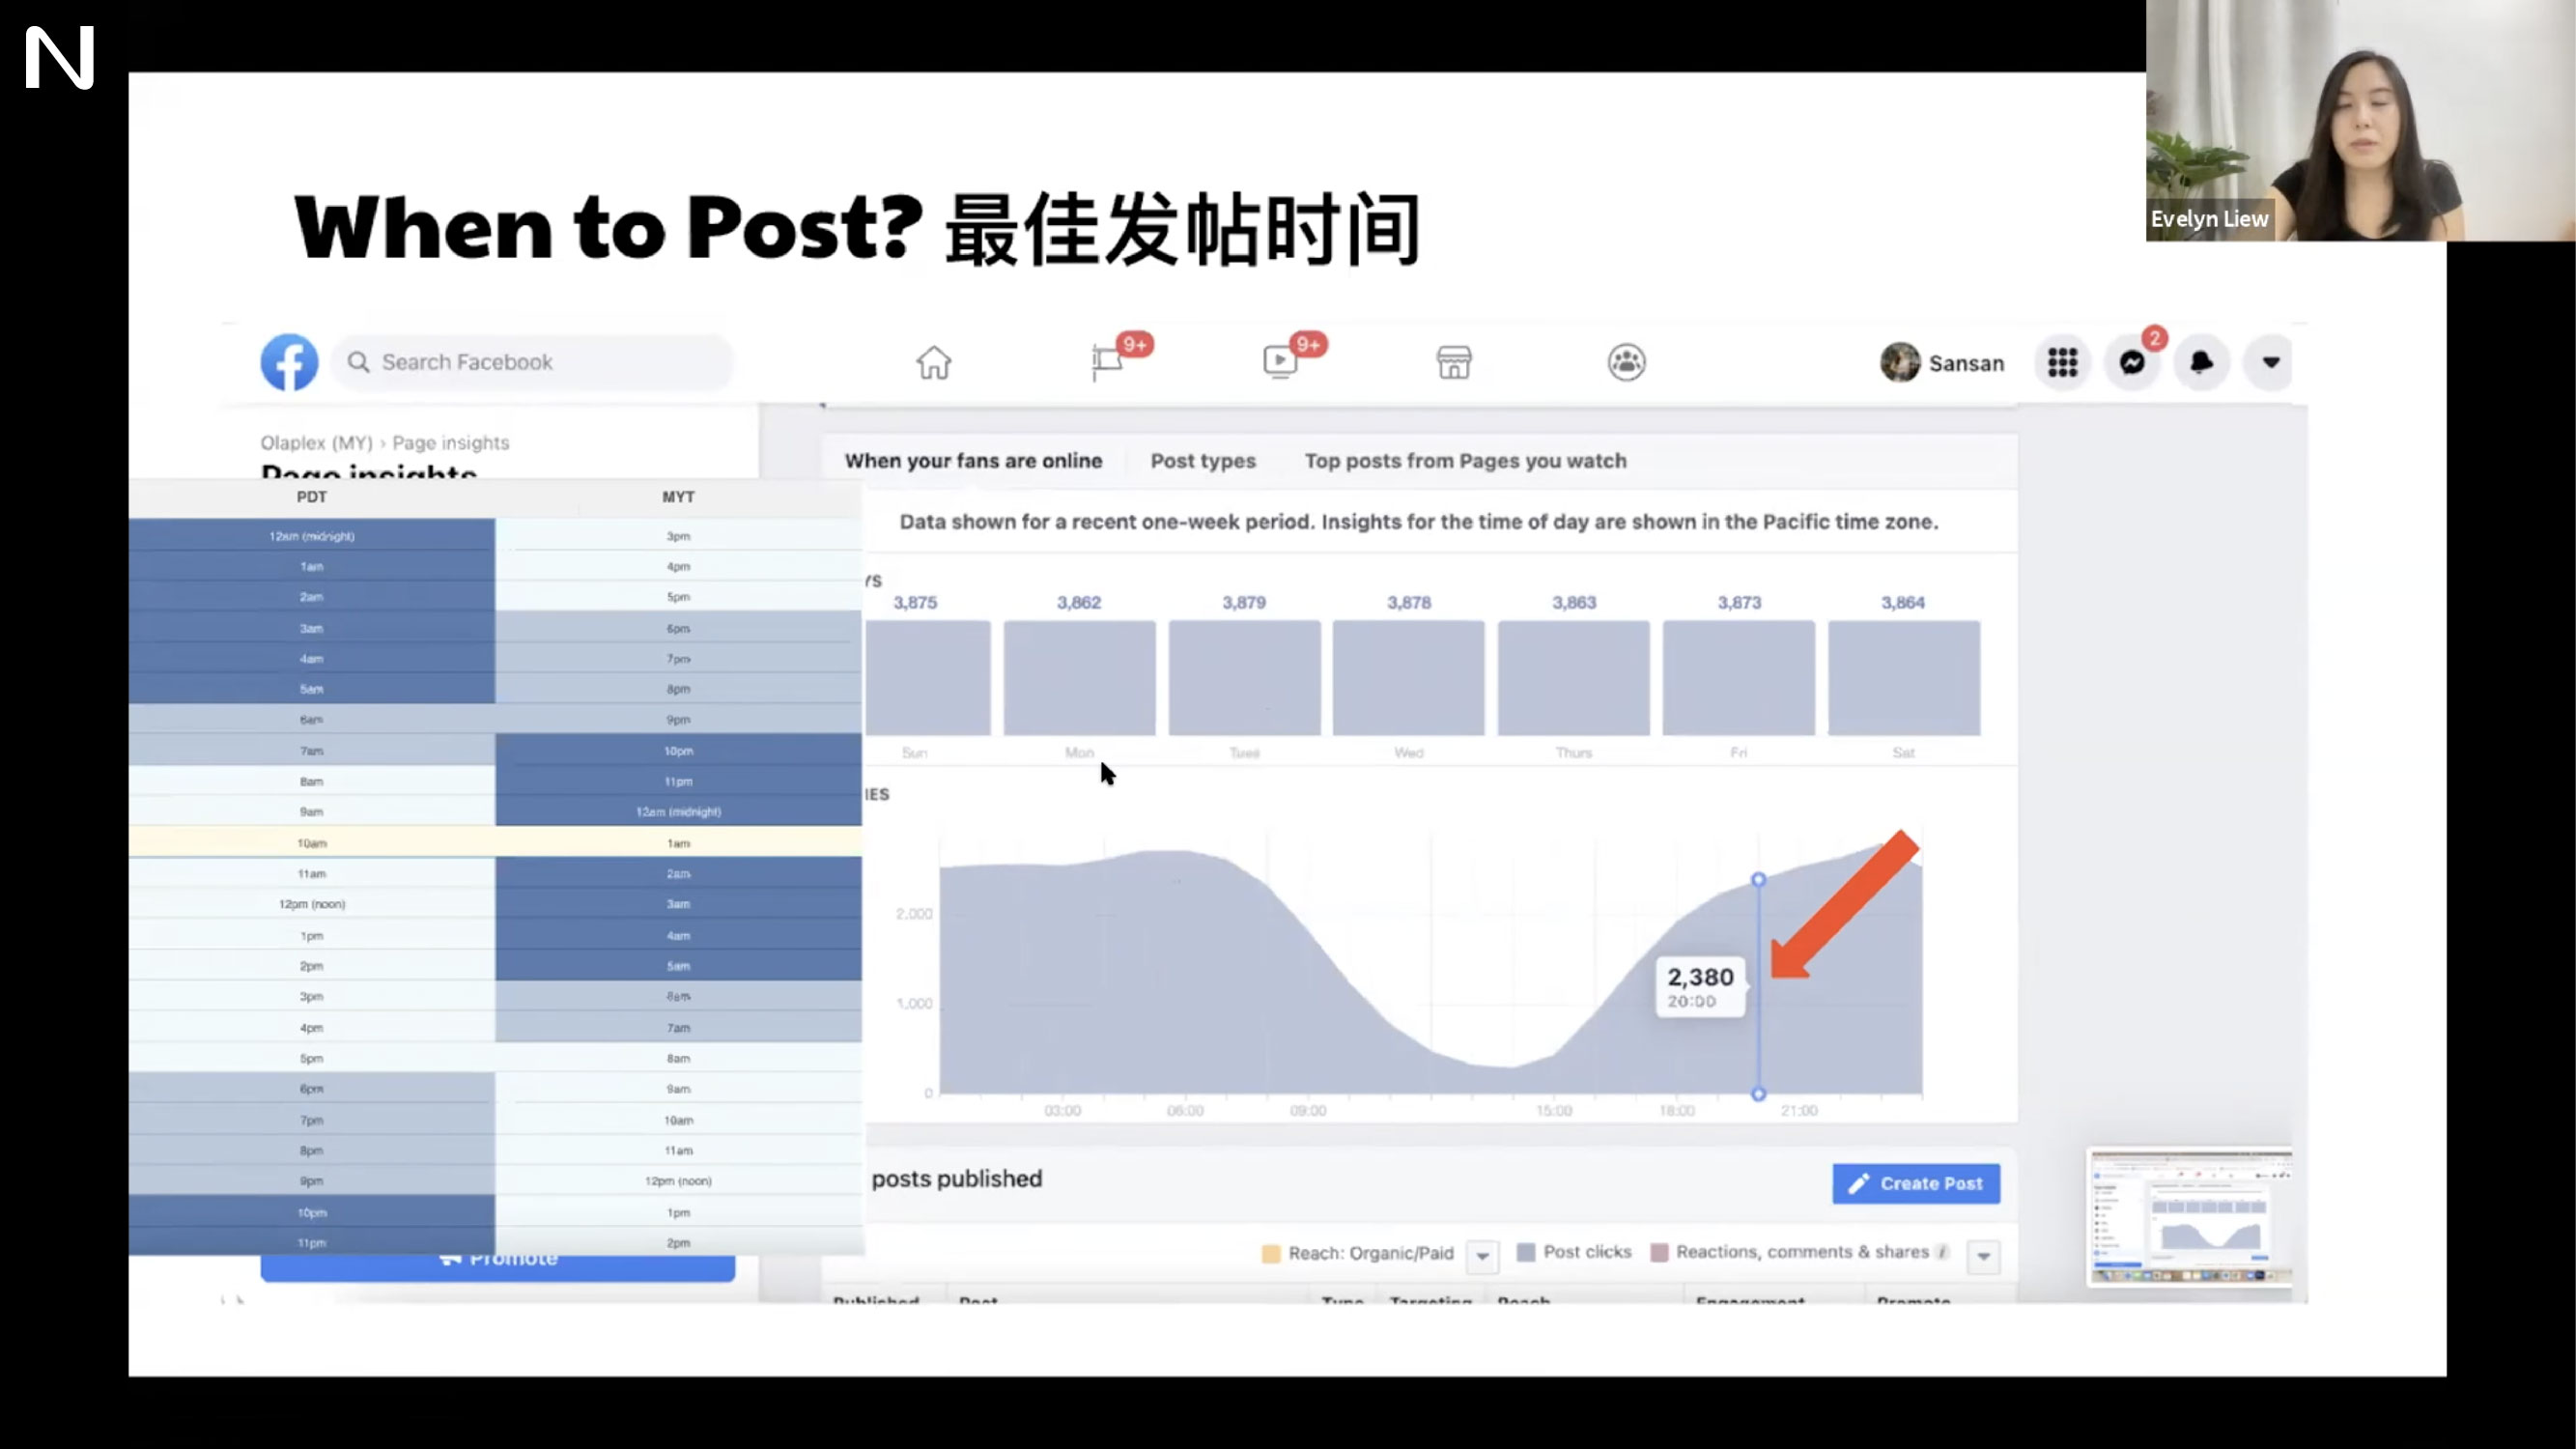2576x1449 pixels.
Task: Select the 12pm (noon) PDT cell
Action: click(311, 904)
